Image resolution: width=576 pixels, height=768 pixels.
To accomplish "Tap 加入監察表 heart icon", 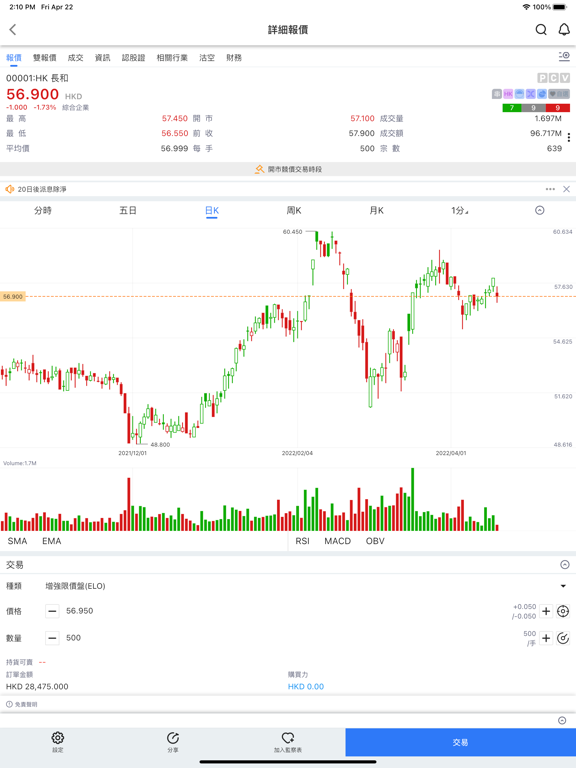I will [x=288, y=738].
